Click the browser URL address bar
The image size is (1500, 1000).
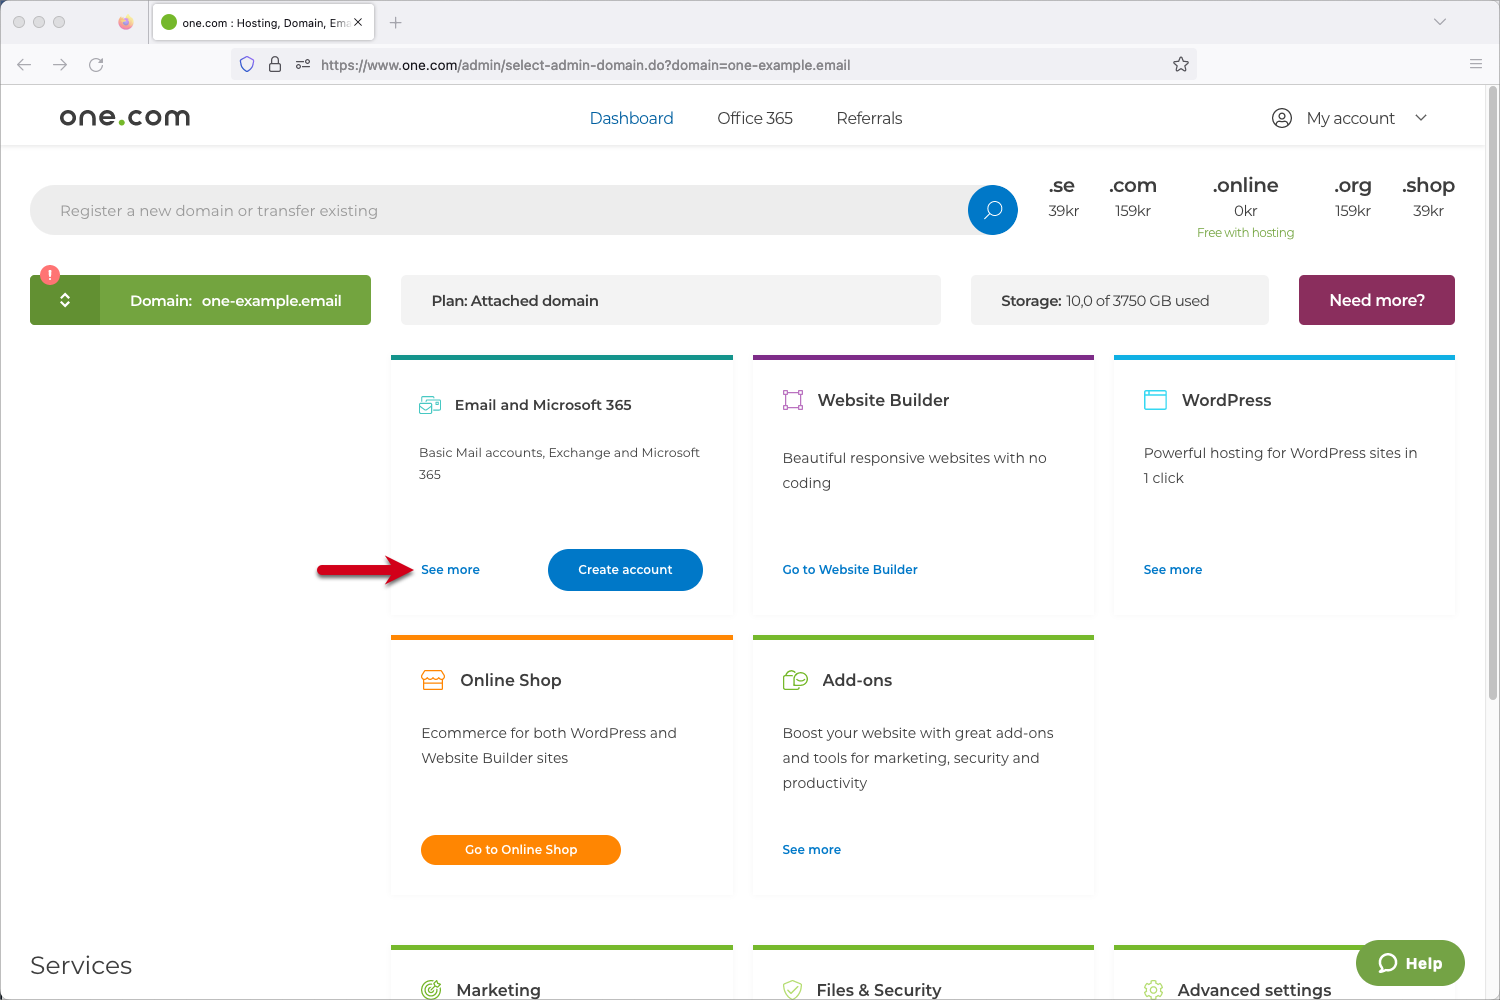[715, 65]
